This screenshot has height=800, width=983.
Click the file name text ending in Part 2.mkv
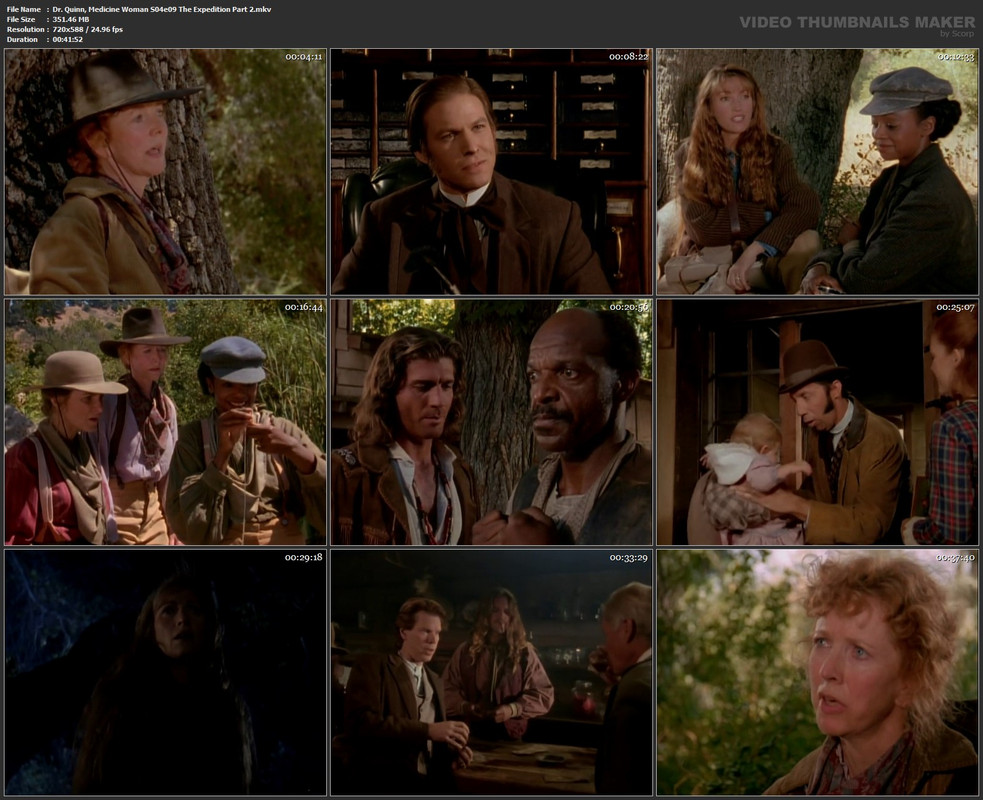point(162,9)
